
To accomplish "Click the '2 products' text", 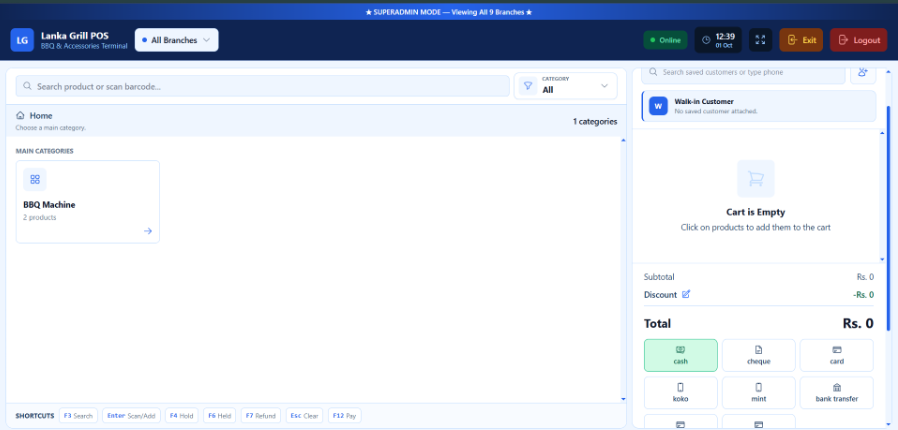I will (40, 218).
